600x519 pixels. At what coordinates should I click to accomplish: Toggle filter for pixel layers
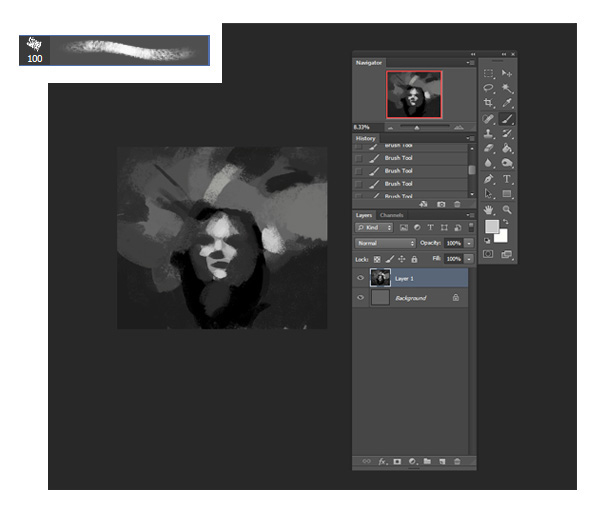404,228
